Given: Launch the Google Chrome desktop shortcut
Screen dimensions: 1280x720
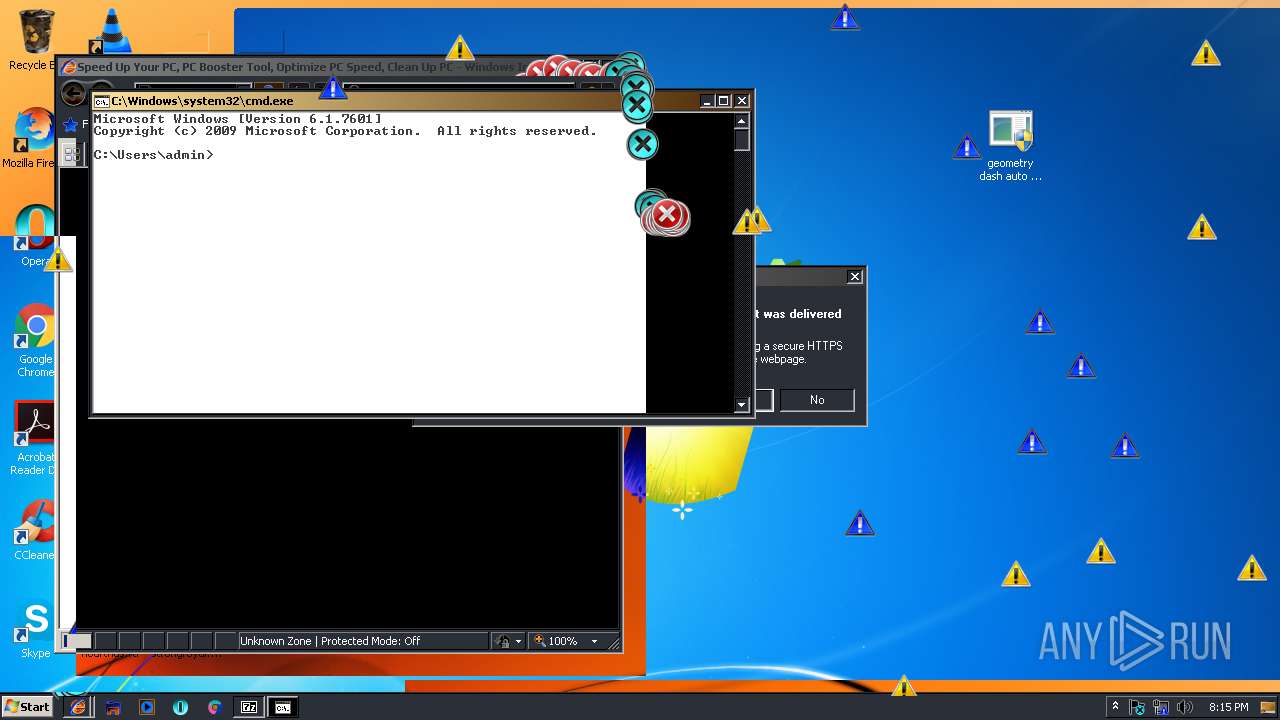Looking at the screenshot, I should point(35,340).
